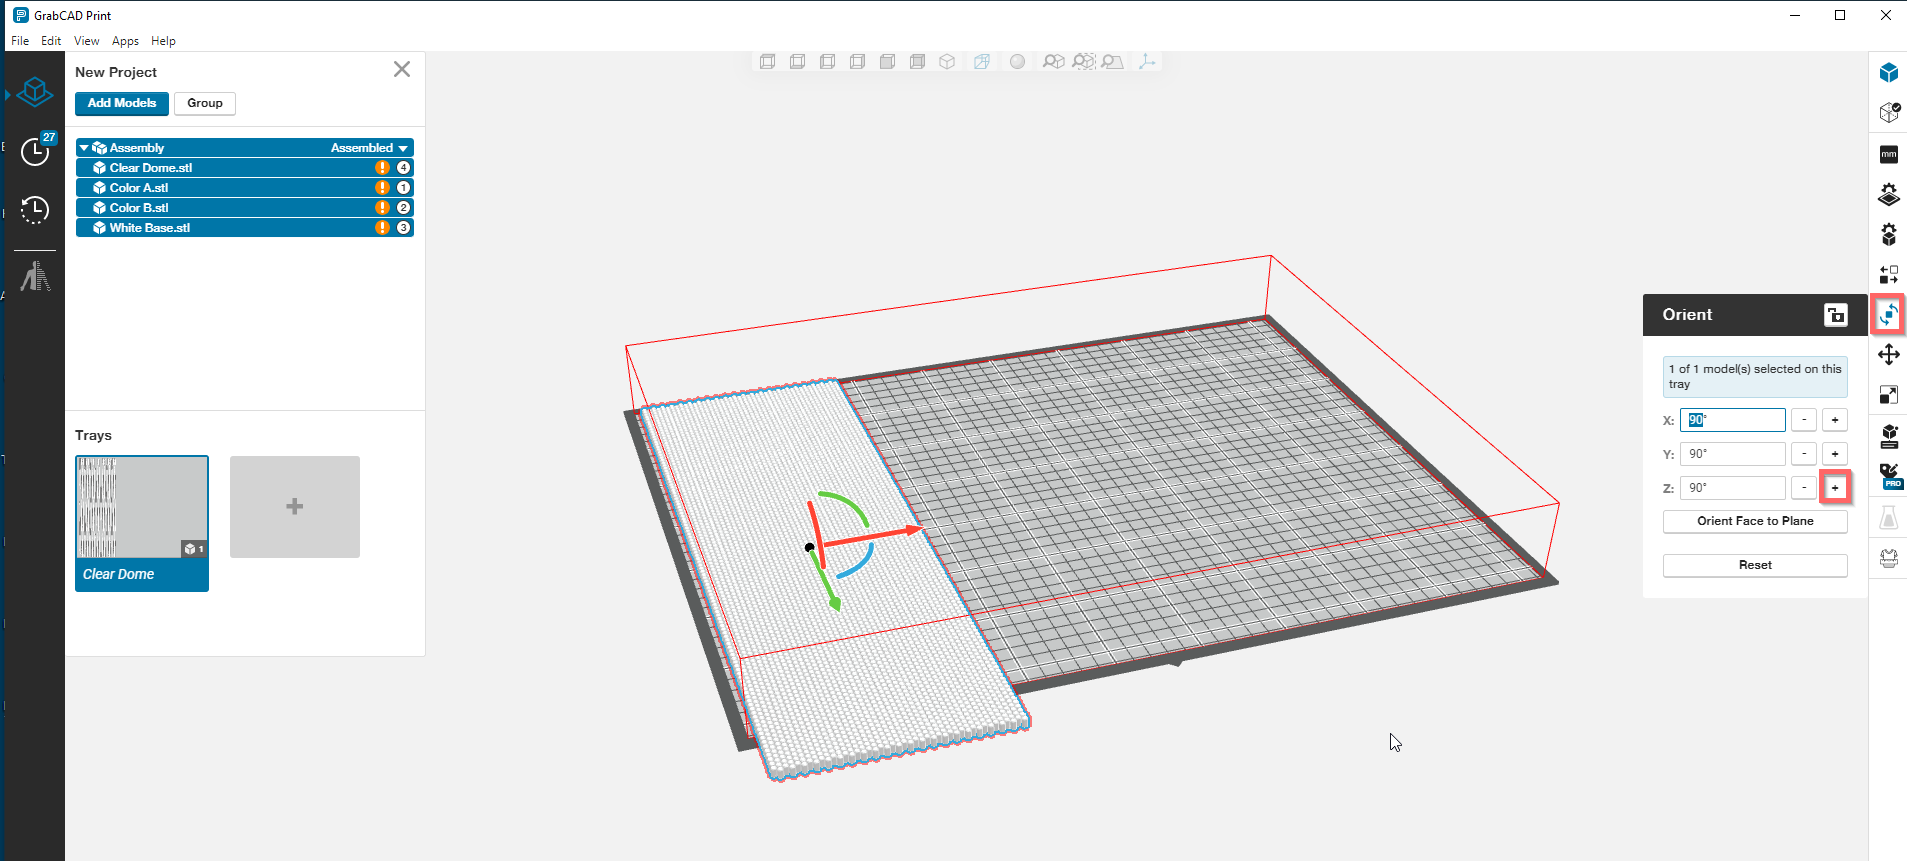Open the View menu
Image resolution: width=1907 pixels, height=861 pixels.
(x=86, y=41)
